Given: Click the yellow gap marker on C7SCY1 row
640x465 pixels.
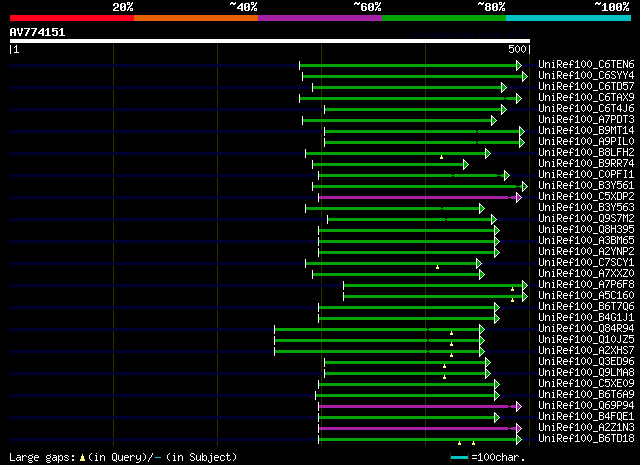Looking at the screenshot, I should click(438, 267).
